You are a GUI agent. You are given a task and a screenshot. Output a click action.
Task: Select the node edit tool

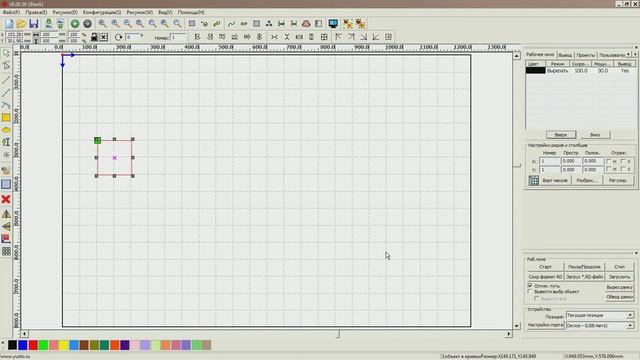(x=6, y=66)
